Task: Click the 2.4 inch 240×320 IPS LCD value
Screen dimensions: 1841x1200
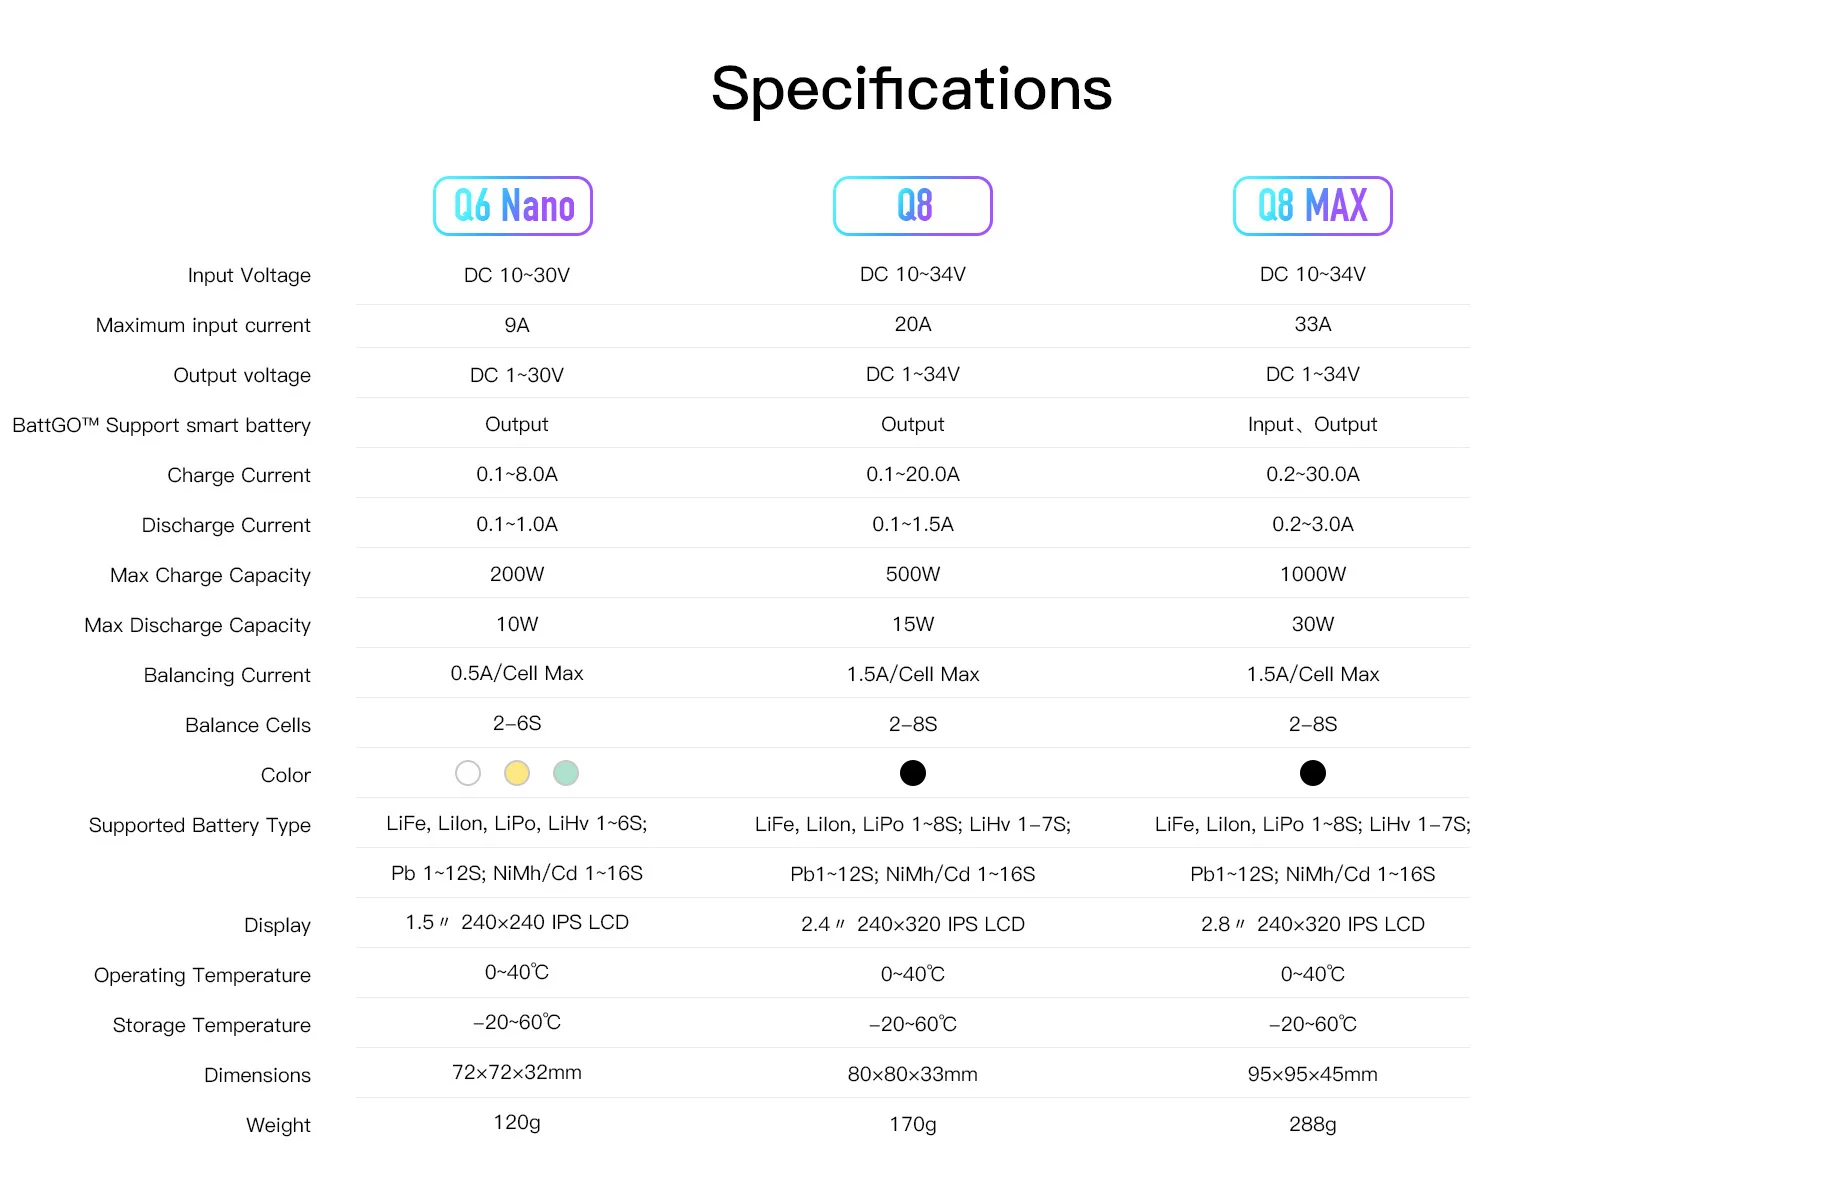Action: coord(913,924)
